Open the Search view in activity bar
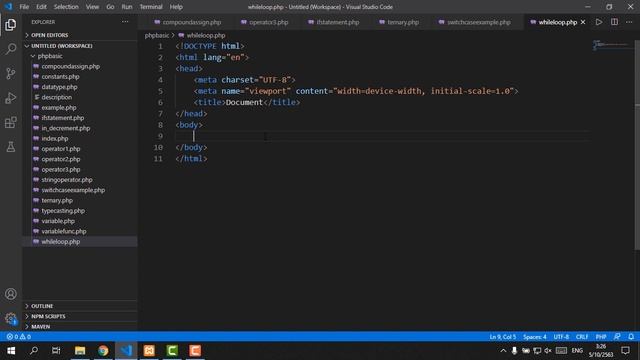The width and height of the screenshot is (640, 360). click(x=11, y=49)
